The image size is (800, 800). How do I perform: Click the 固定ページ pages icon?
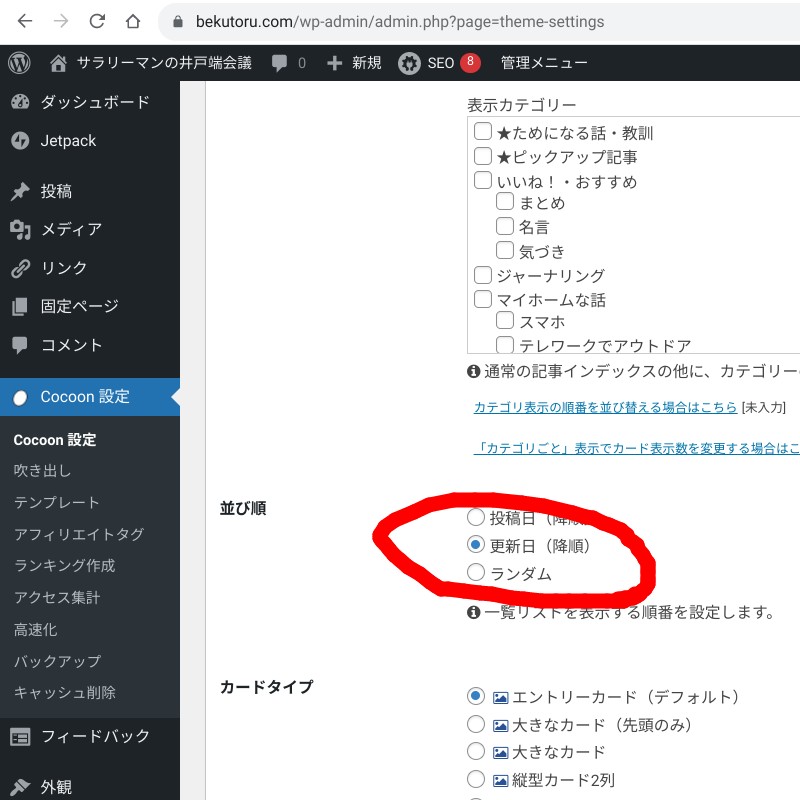click(20, 307)
